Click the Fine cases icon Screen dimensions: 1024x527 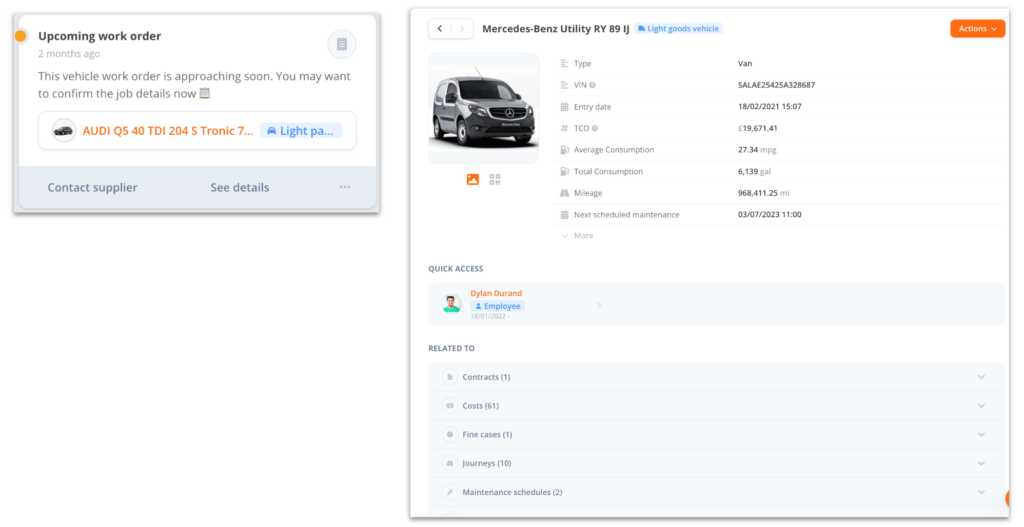449,434
